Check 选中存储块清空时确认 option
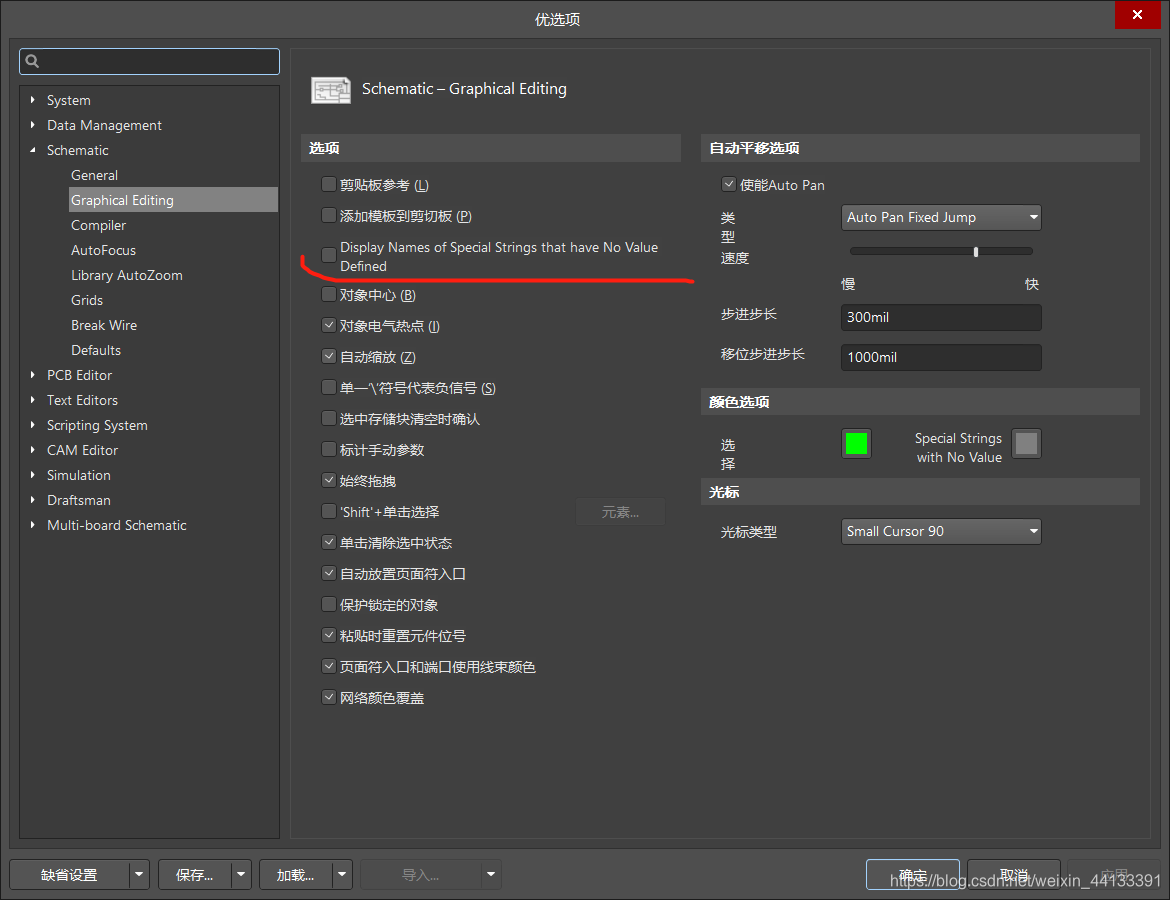Viewport: 1170px width, 900px height. 328,419
